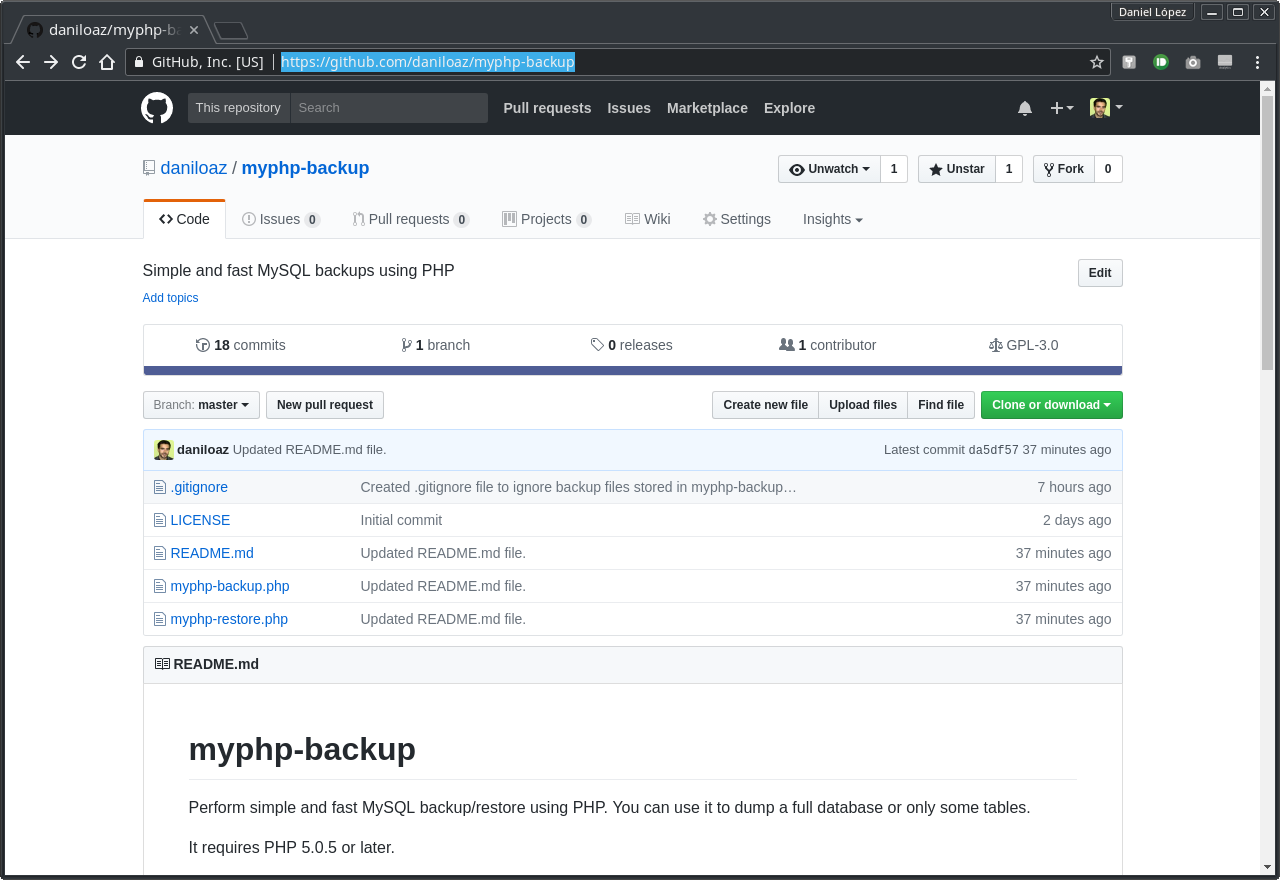Click inside the repository search field

tap(388, 108)
